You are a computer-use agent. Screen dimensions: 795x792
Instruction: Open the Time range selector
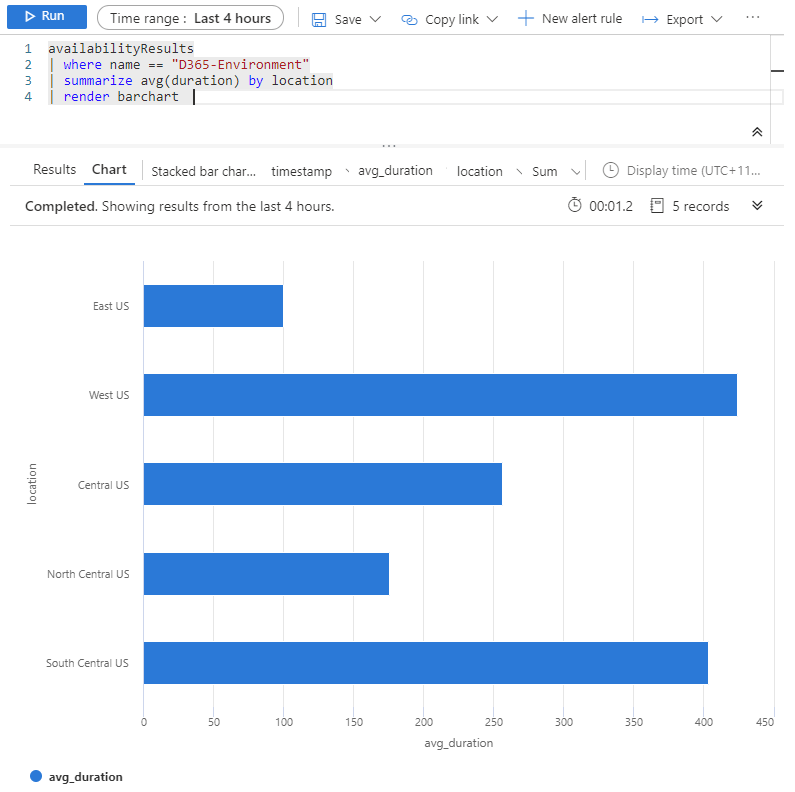point(190,18)
